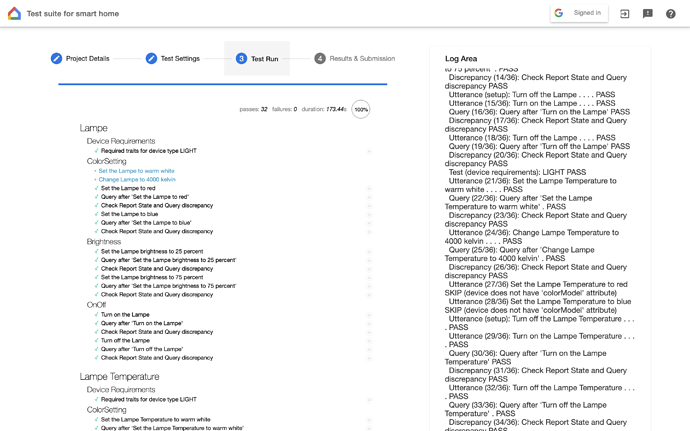Click the 'Lampe' suite heading
Screen dimensions: 690x431
(93, 128)
